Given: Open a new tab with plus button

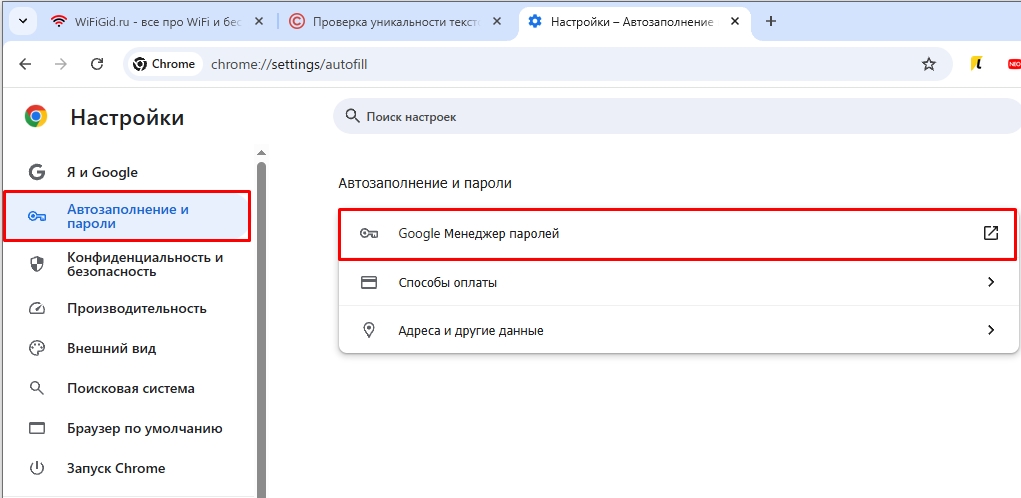Looking at the screenshot, I should pos(771,21).
